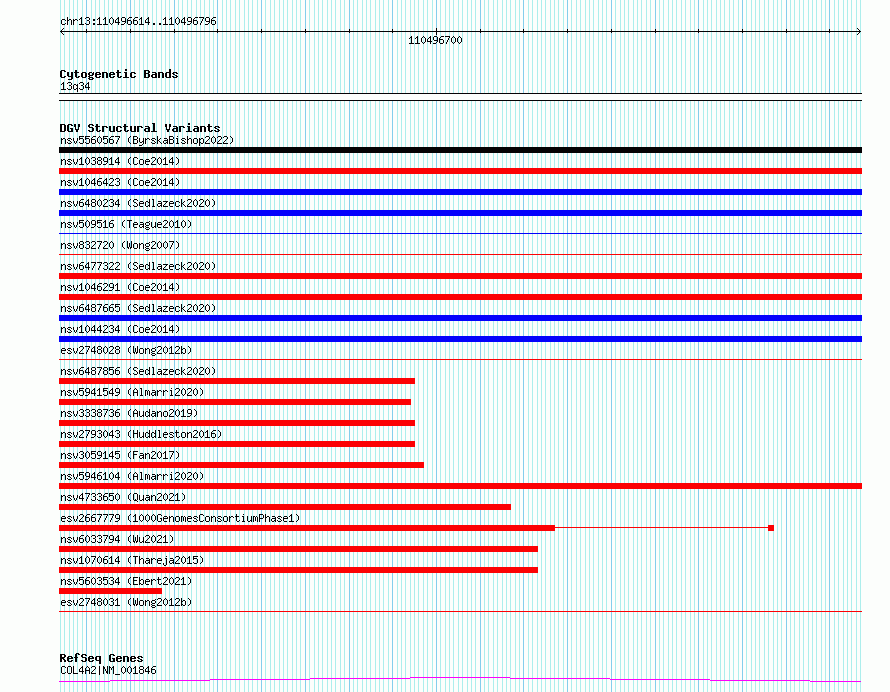Open variant nsv5560567 (ByrskaBishop2022) label
890x692 pixels.
click(x=147, y=140)
